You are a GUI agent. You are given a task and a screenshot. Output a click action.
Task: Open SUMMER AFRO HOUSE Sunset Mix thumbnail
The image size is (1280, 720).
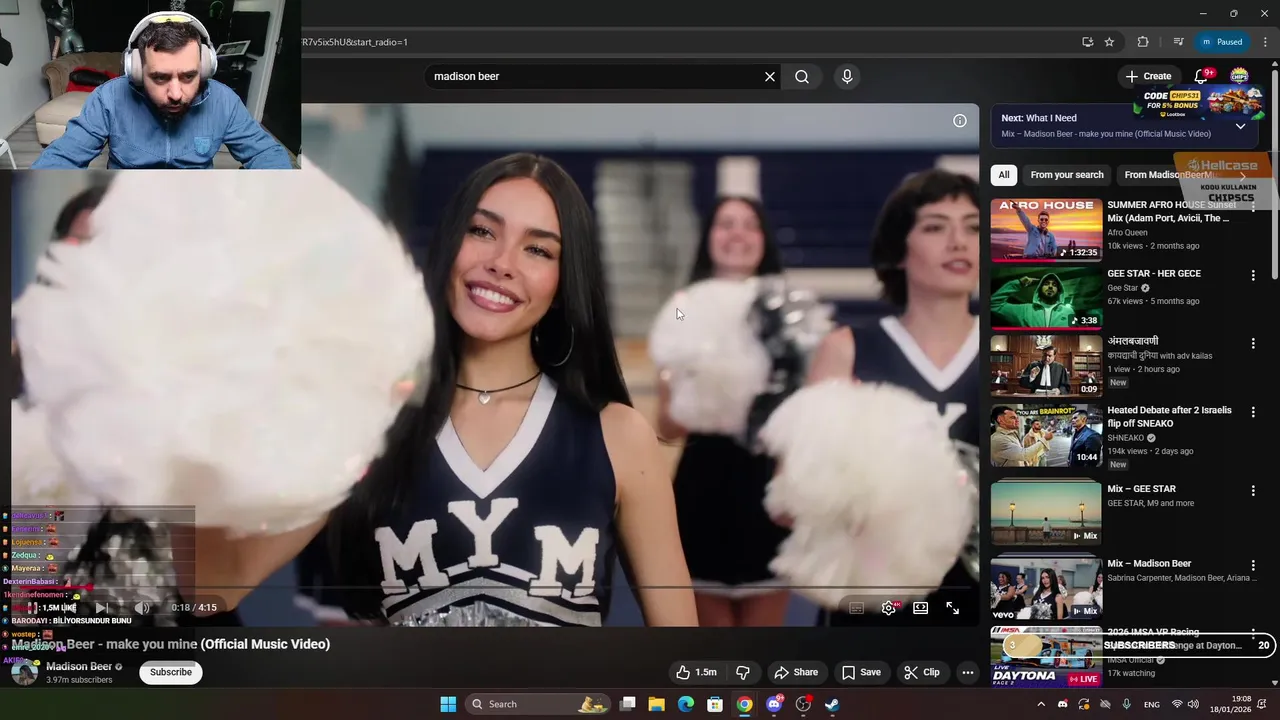1046,230
